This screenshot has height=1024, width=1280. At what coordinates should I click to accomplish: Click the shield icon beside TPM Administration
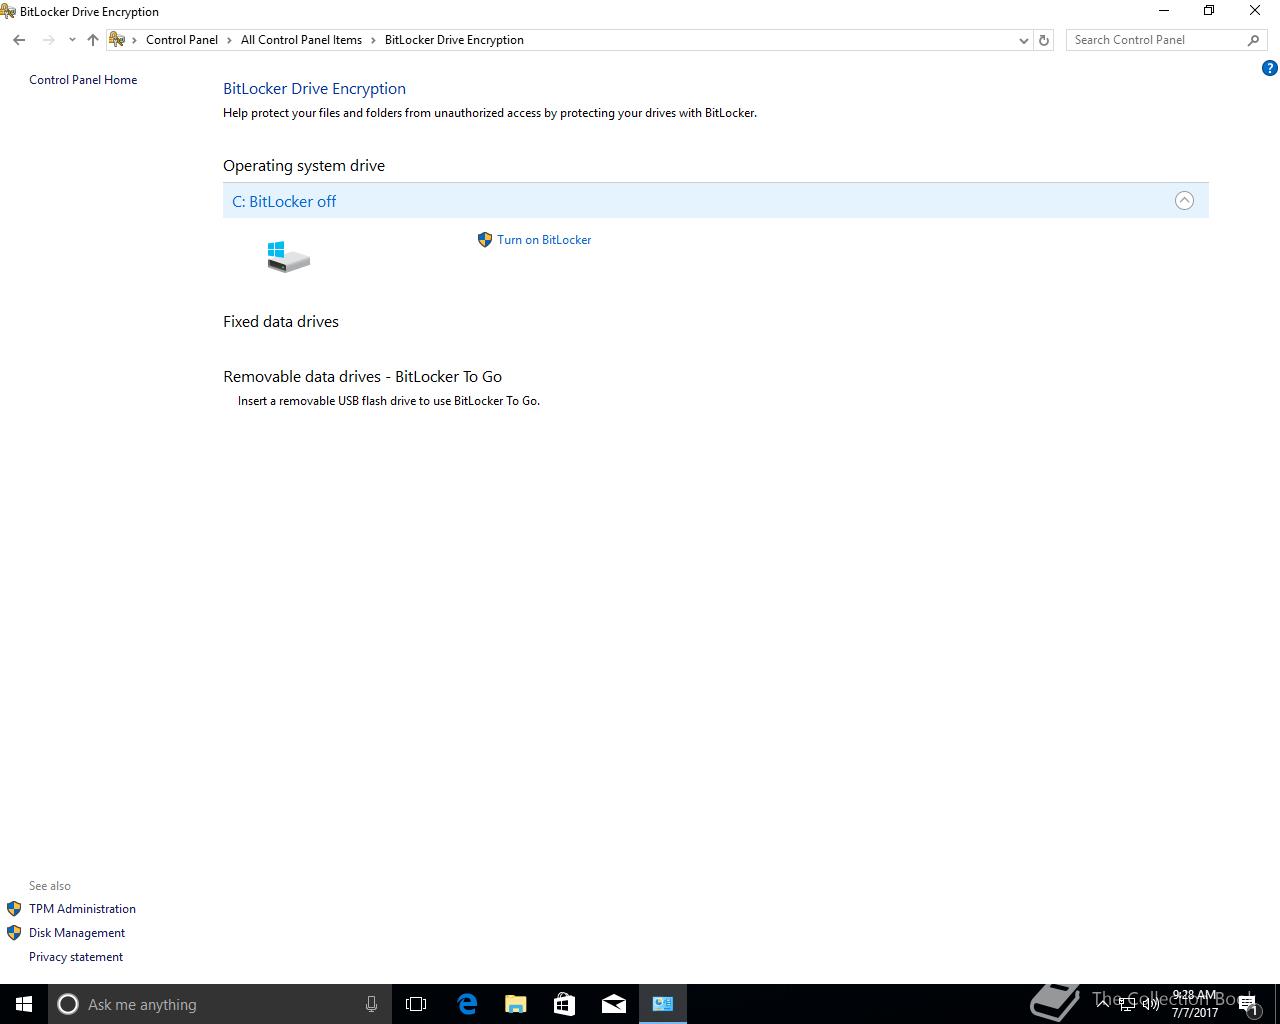point(14,909)
